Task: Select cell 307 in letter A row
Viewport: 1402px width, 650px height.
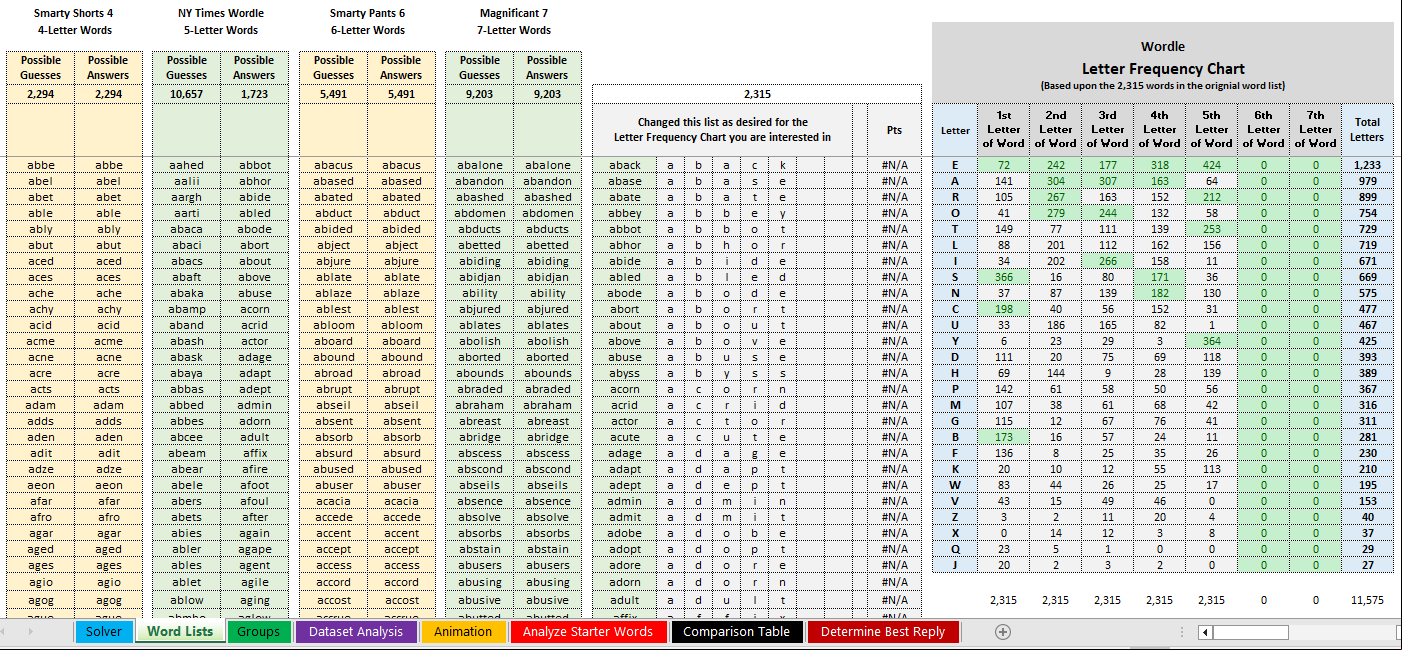Action: pos(1107,181)
